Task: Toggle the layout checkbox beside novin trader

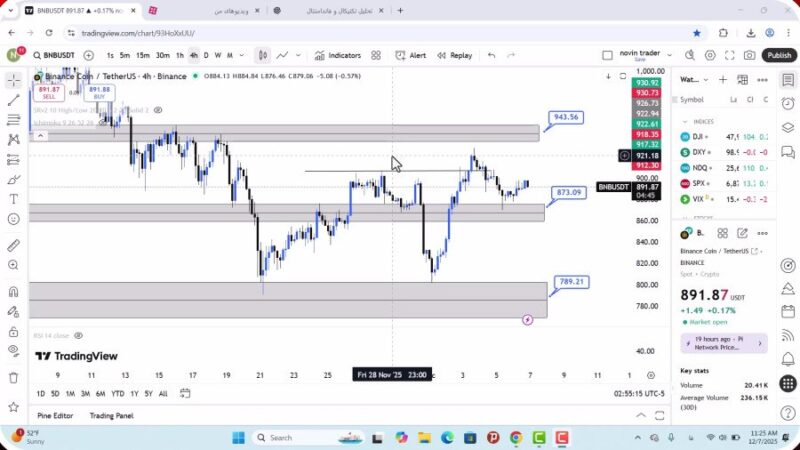Action: coord(607,55)
